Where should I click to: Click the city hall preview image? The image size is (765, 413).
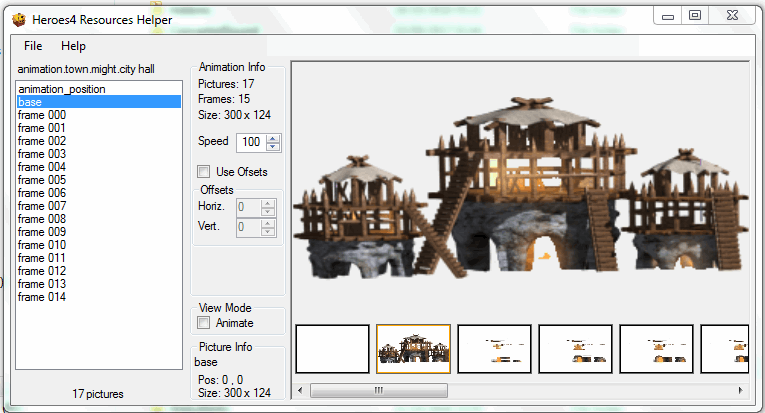tap(521, 188)
